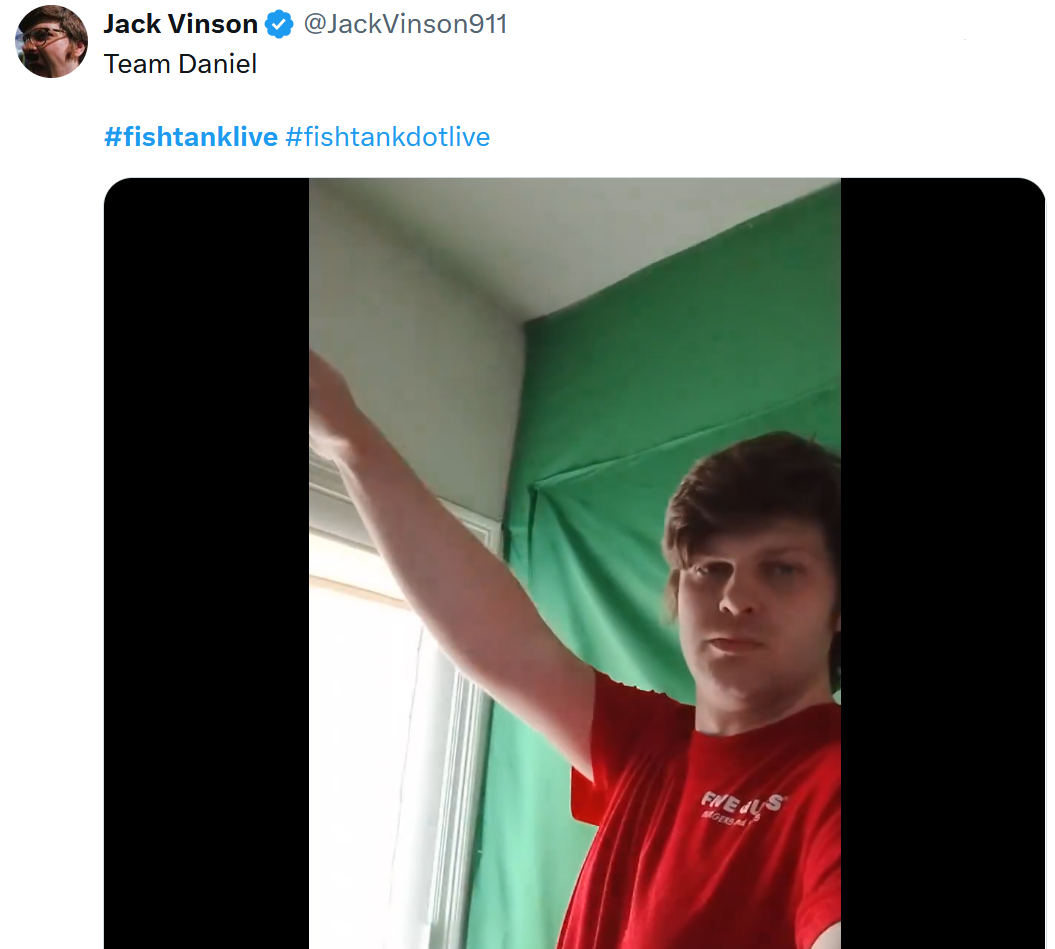This screenshot has height=949, width=1055.
Task: Open the #fishtanklive hashtag
Action: point(190,137)
